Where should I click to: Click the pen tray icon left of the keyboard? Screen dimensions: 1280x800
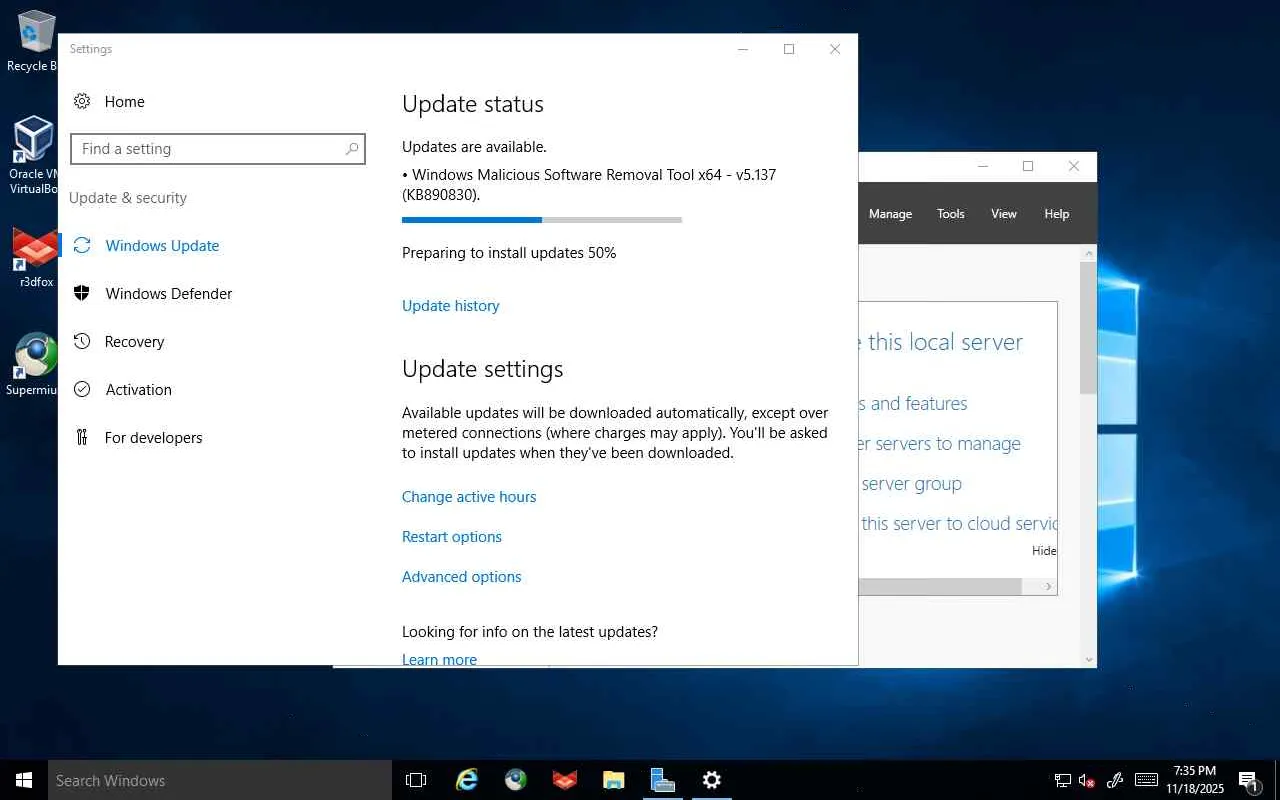(1115, 781)
